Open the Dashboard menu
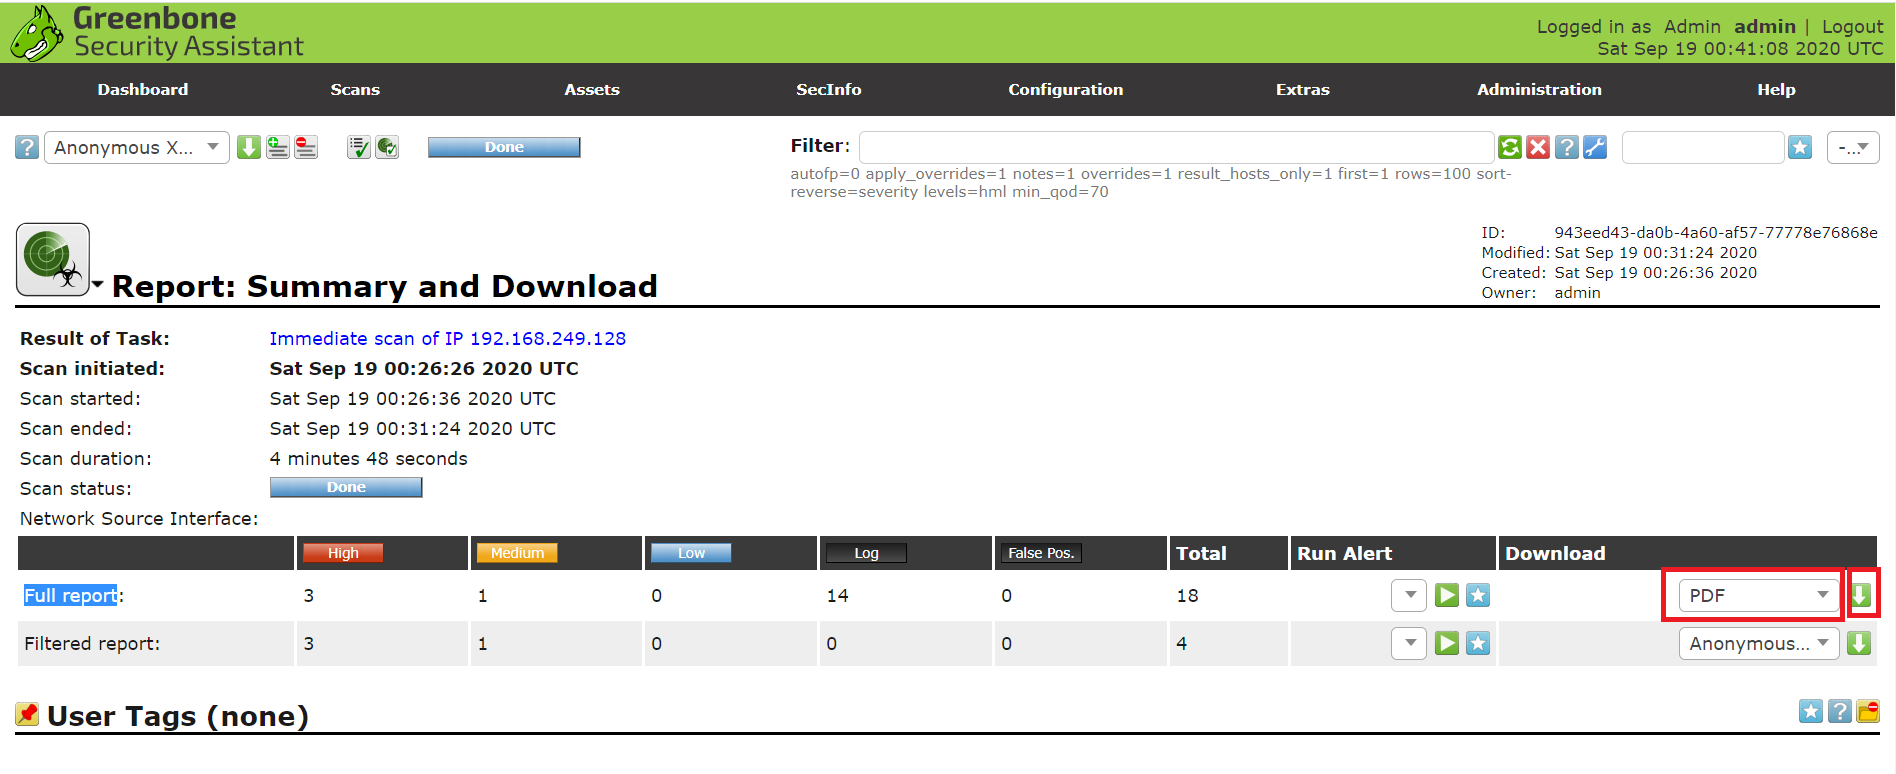This screenshot has width=1896, height=774. click(x=143, y=90)
